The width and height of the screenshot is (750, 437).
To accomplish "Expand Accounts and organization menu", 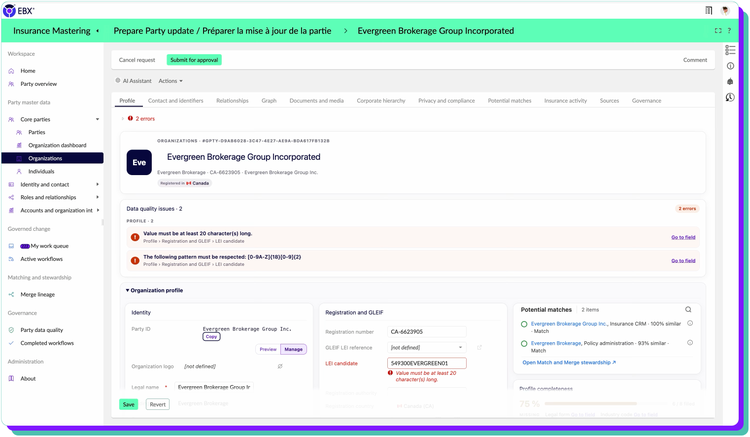I will click(98, 210).
